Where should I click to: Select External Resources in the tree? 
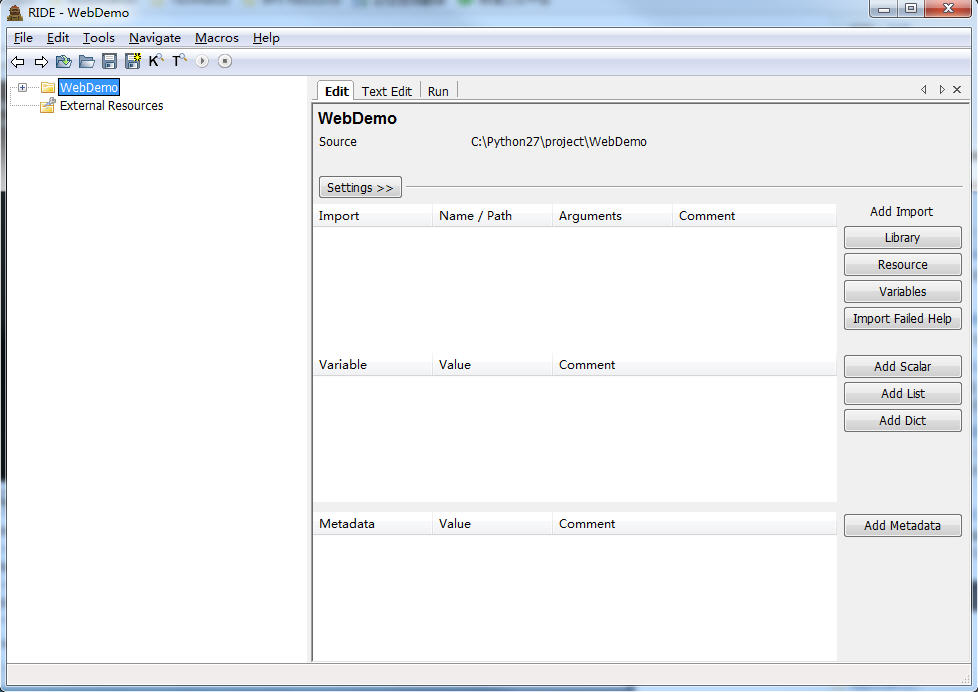(x=112, y=105)
